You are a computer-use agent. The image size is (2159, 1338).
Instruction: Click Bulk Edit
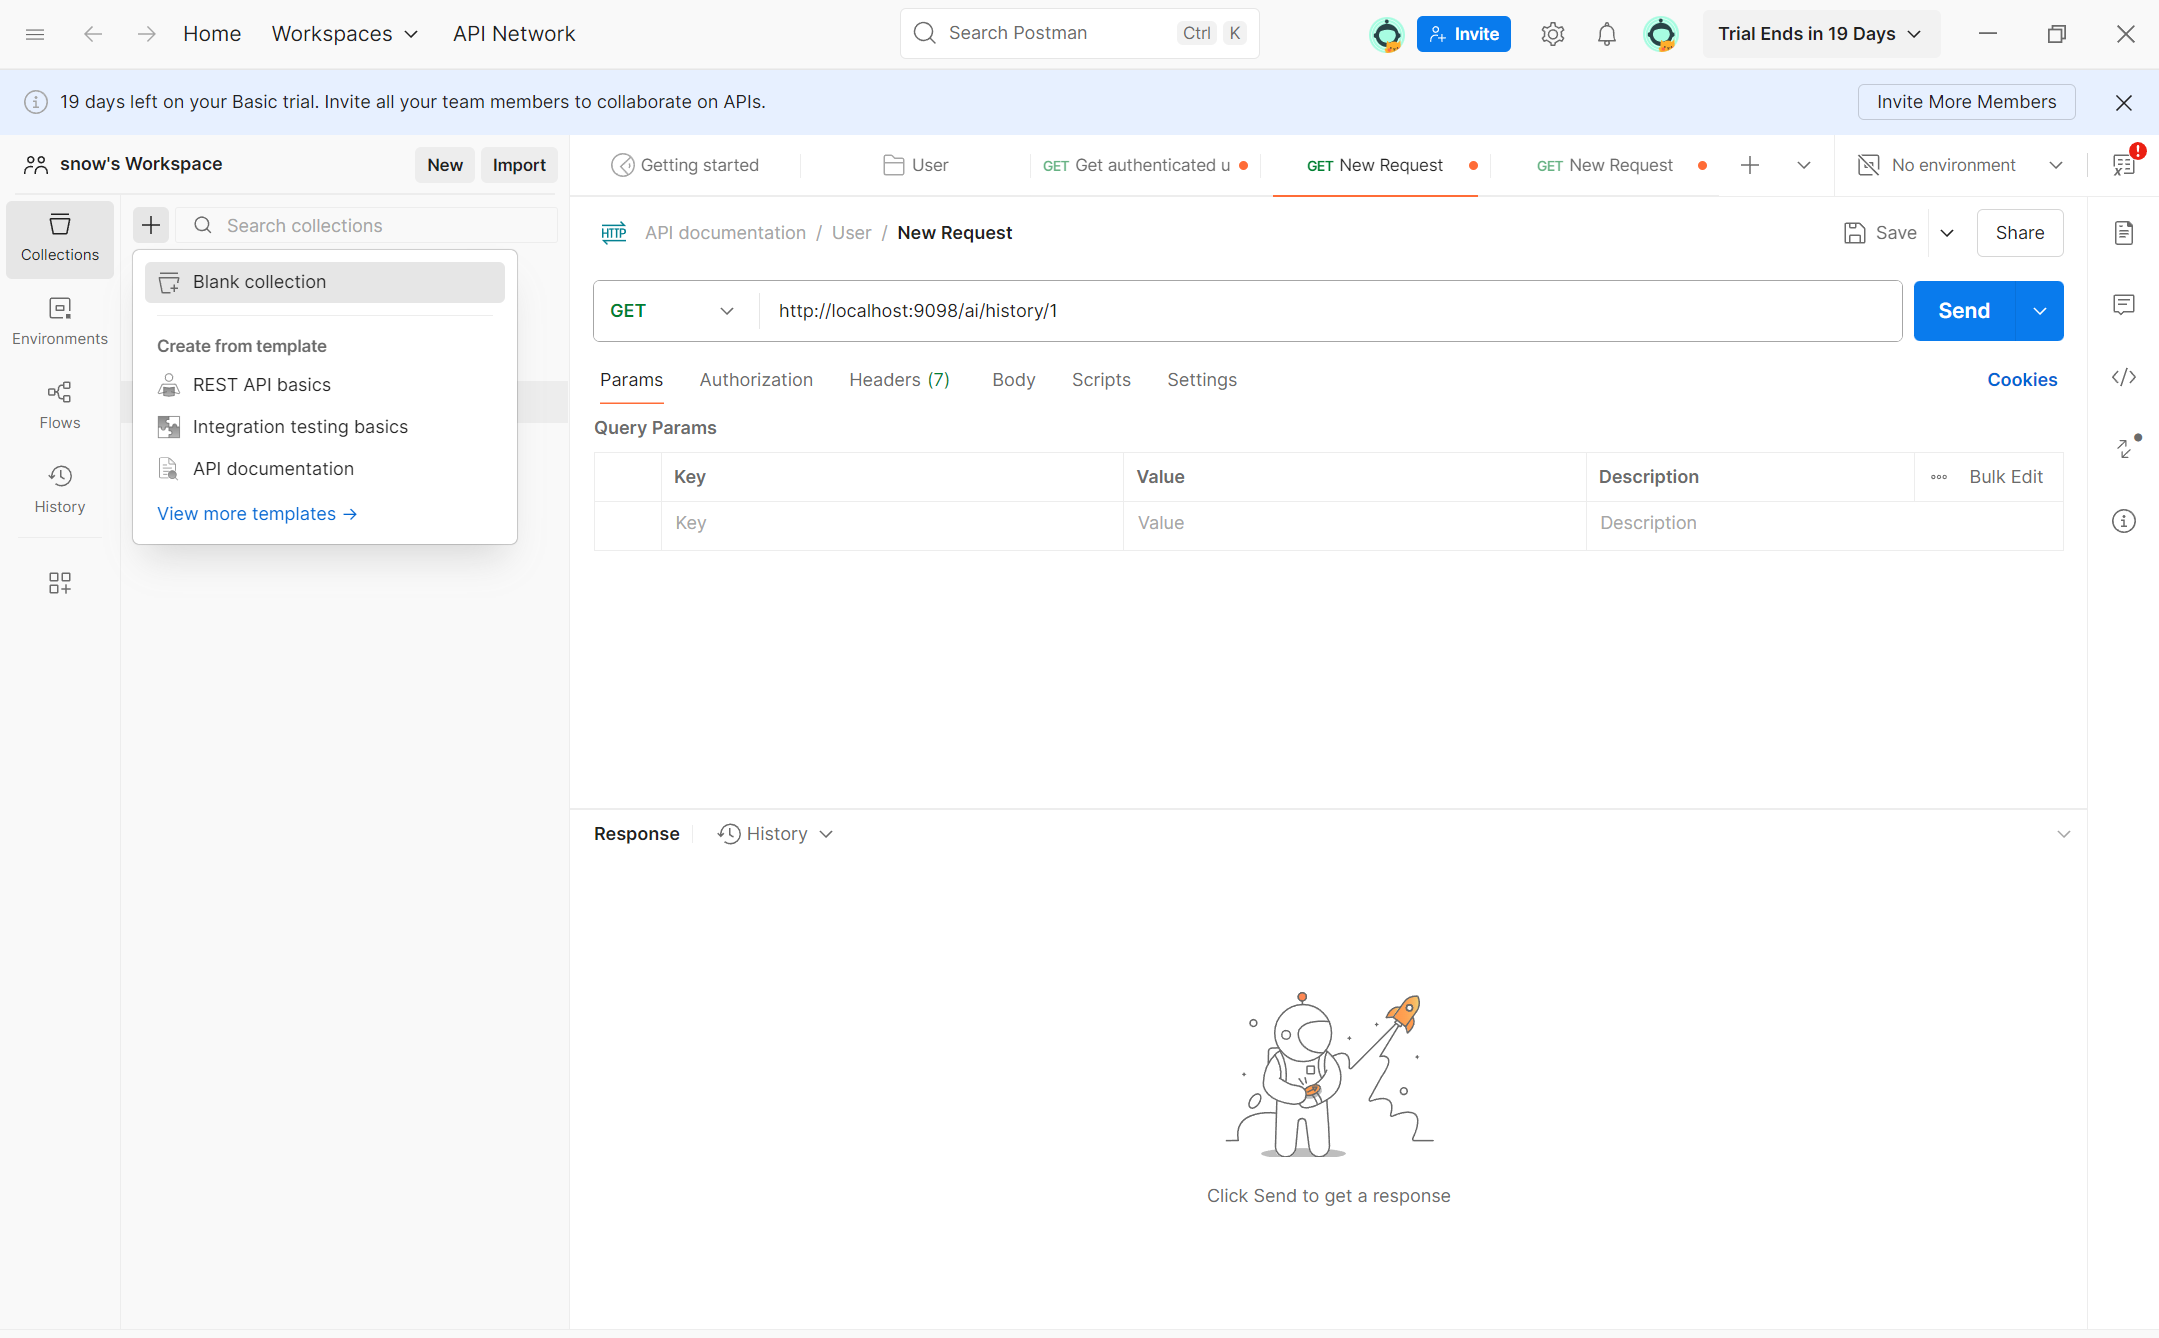2006,477
